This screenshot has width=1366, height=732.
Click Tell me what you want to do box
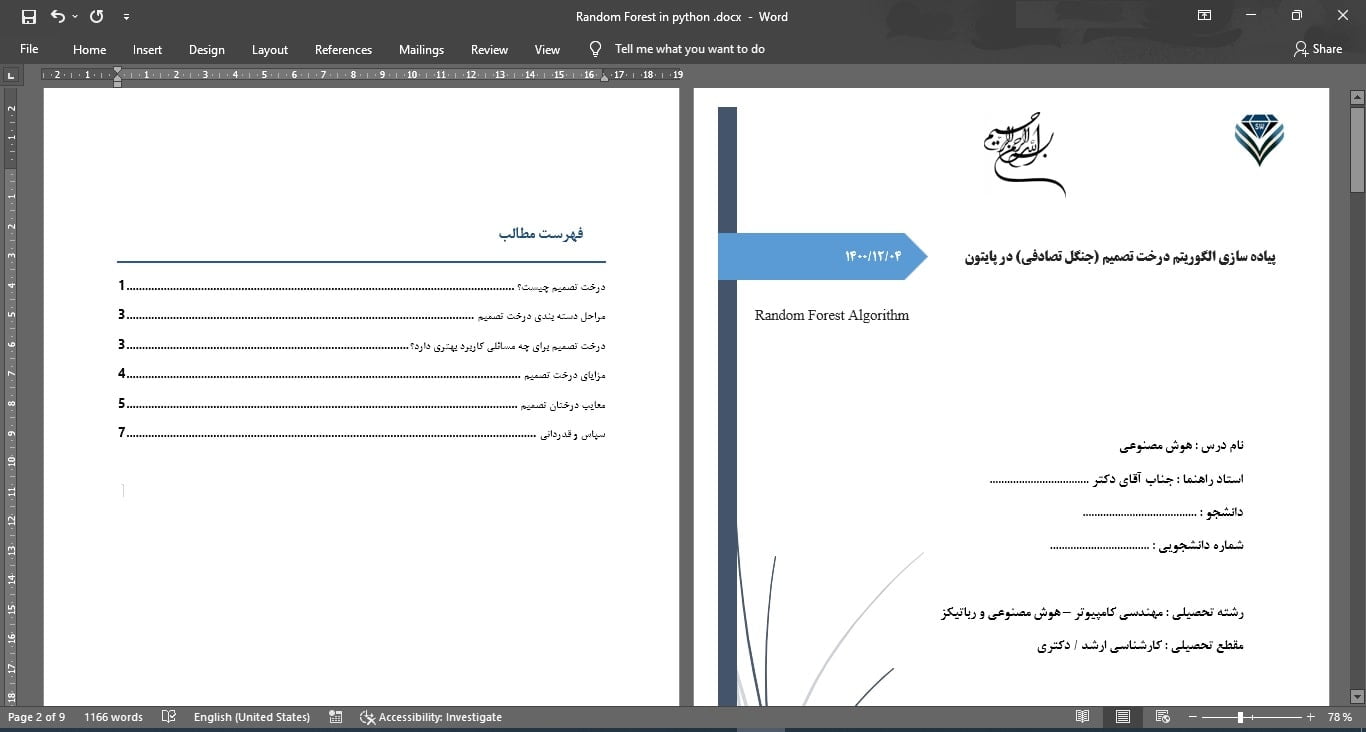point(689,49)
